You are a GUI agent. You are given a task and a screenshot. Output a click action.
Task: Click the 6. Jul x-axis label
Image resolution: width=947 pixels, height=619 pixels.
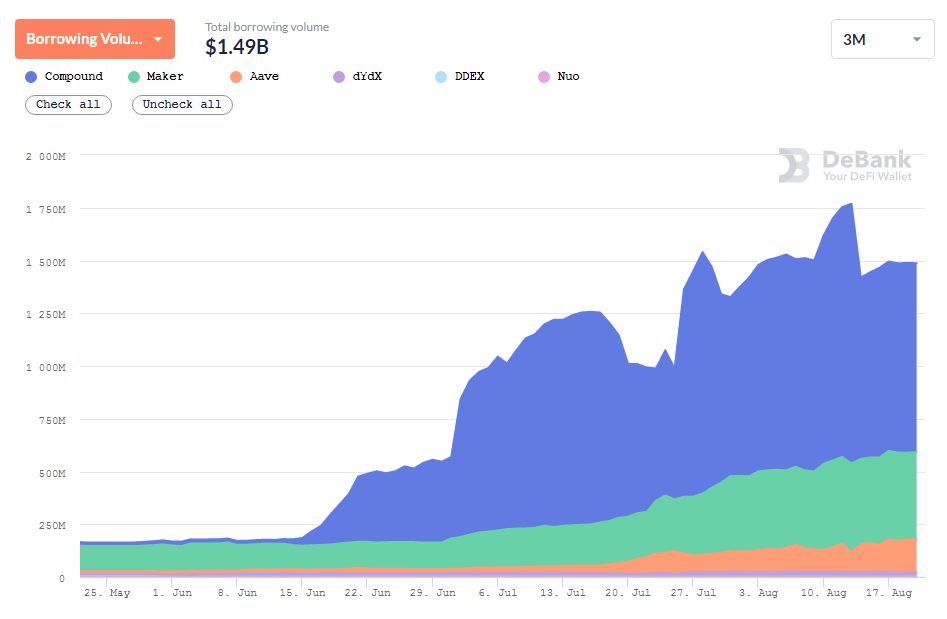[498, 593]
